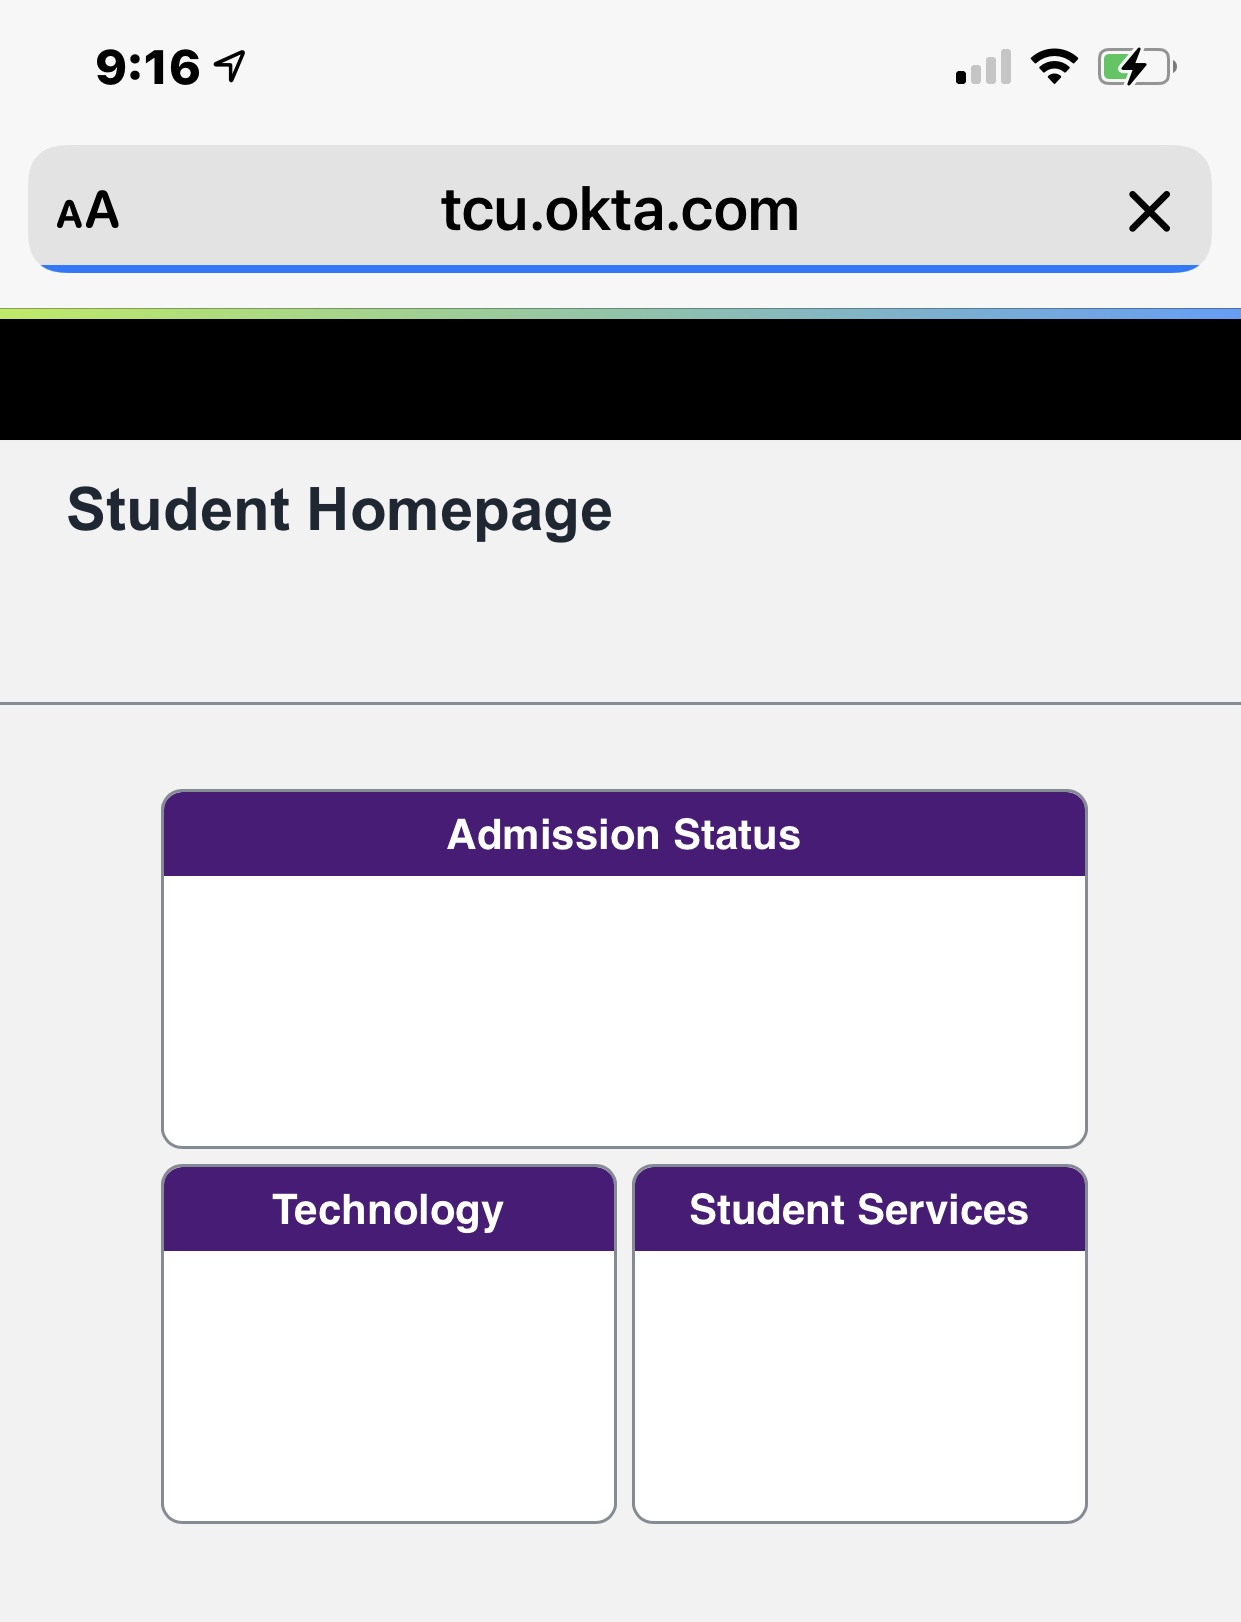Tap the charging battery icon
The height and width of the screenshot is (1622, 1241).
tap(1137, 67)
